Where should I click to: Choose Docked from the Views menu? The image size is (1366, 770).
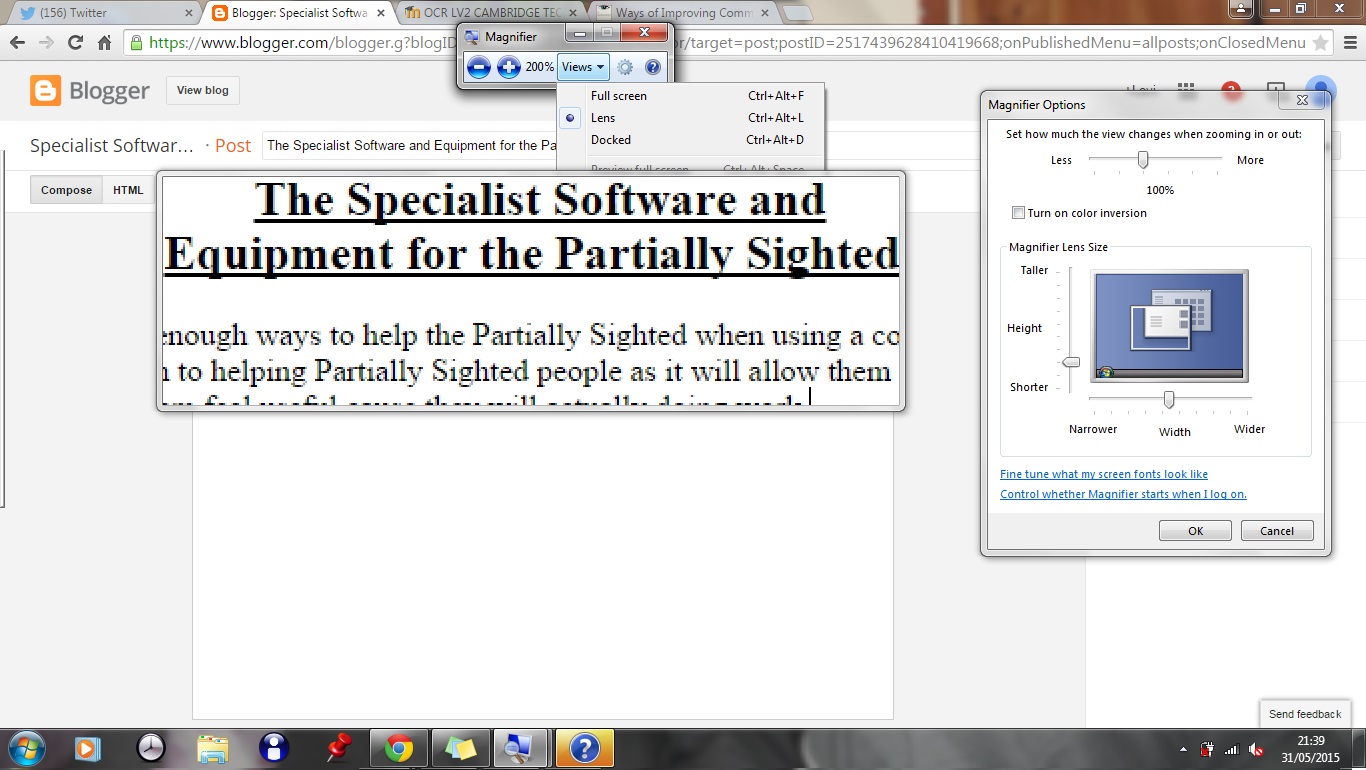pos(610,140)
